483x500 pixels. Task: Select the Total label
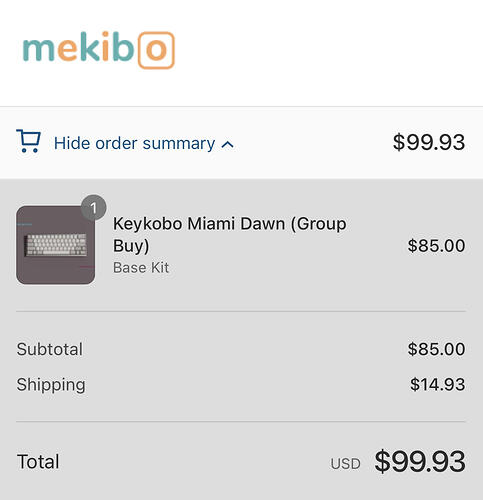[x=38, y=462]
